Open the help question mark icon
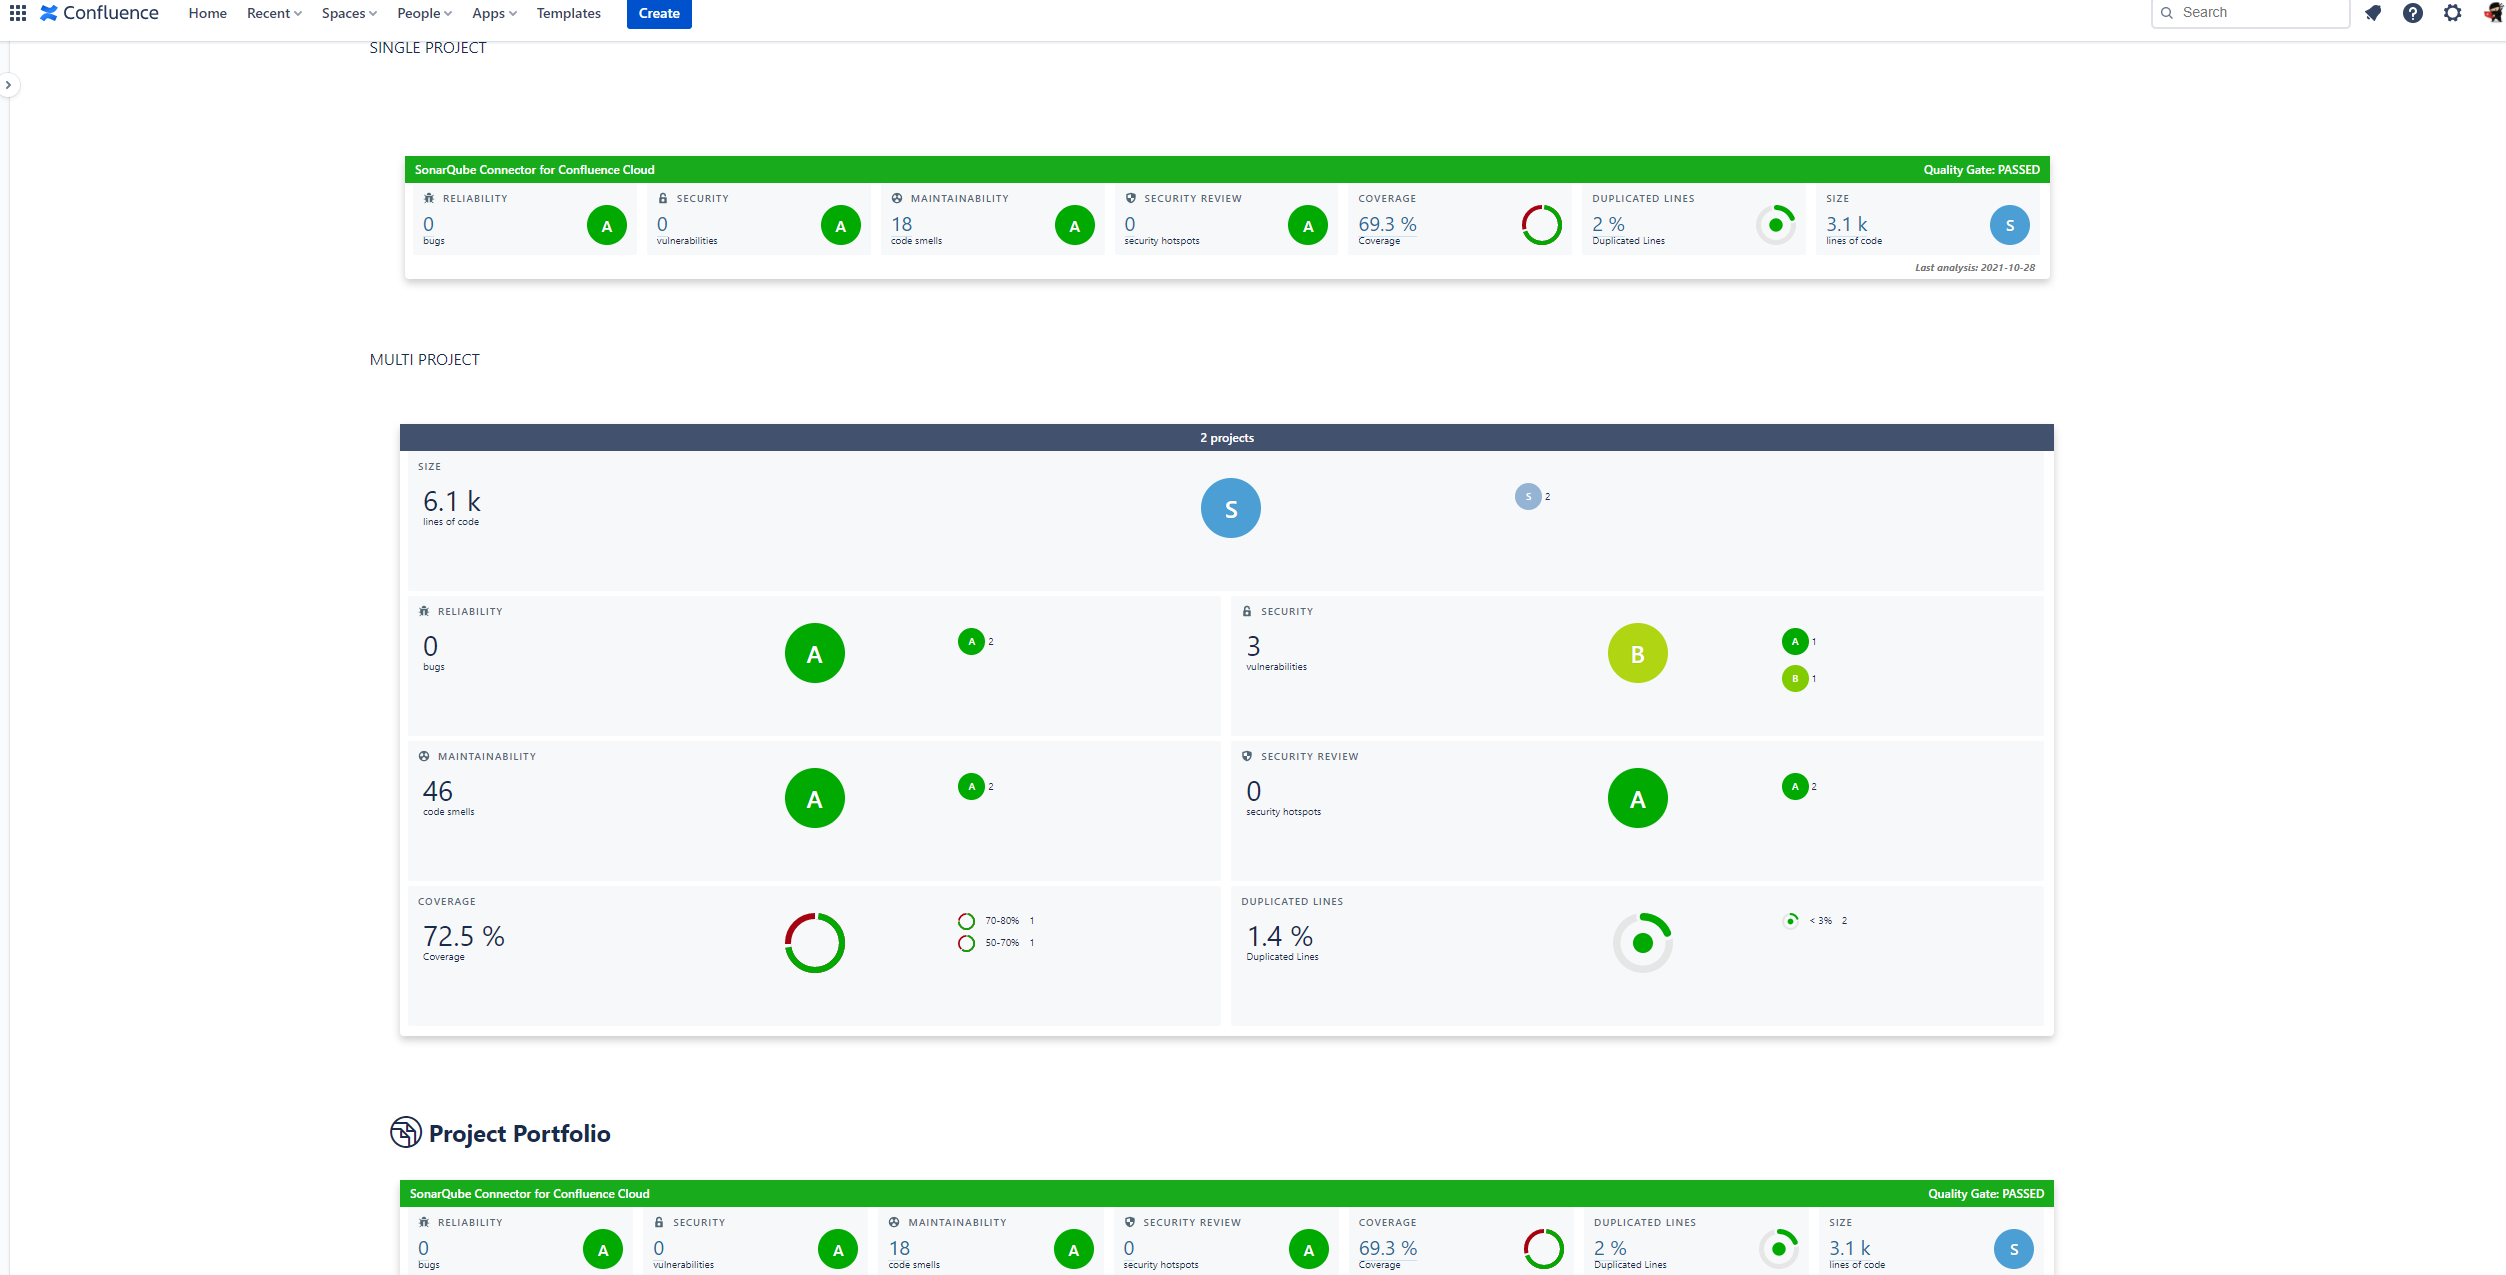Viewport: 2506px width, 1275px height. pos(2413,13)
